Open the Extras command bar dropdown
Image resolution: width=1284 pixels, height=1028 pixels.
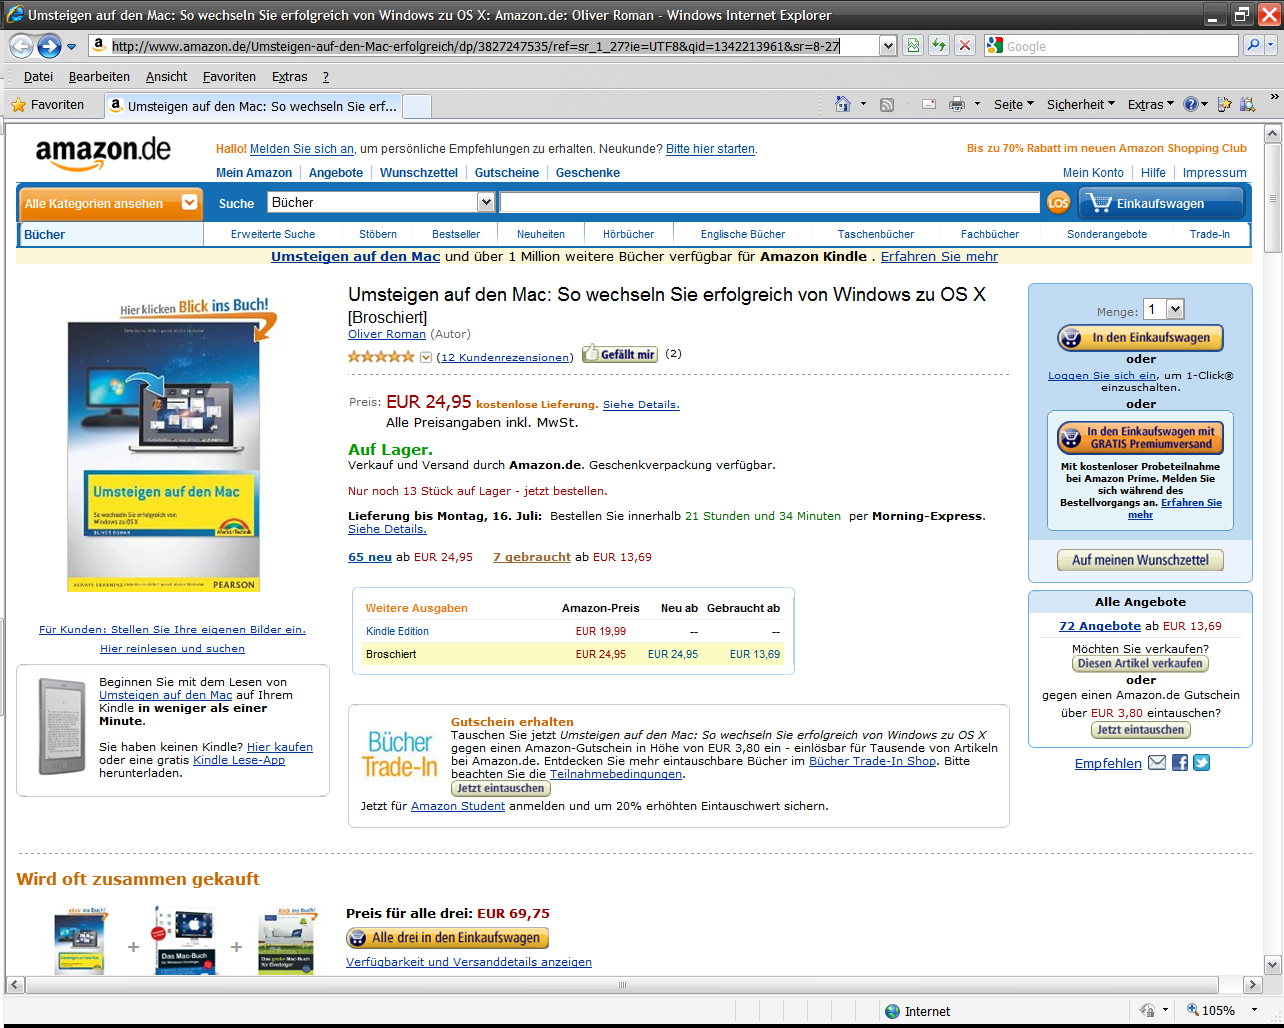pyautogui.click(x=1151, y=104)
